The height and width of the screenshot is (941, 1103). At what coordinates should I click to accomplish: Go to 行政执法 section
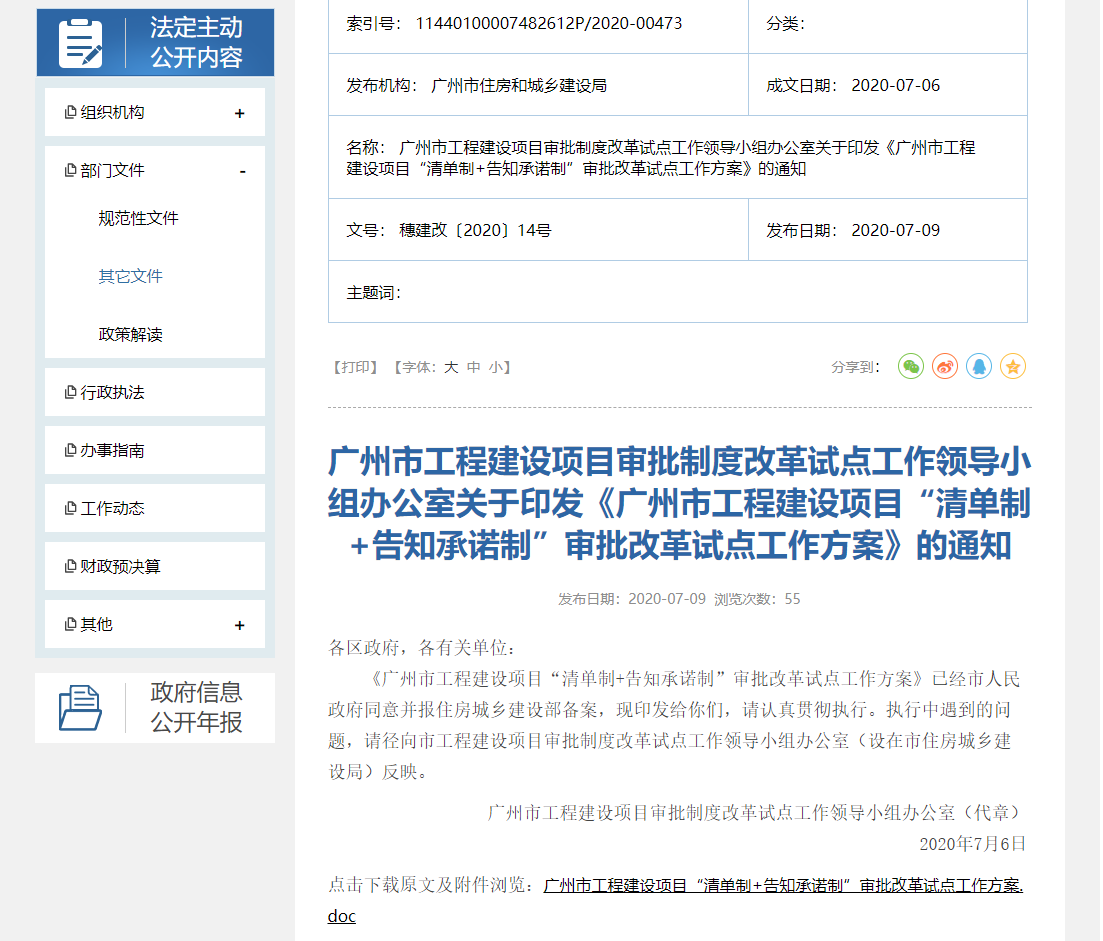click(x=112, y=392)
